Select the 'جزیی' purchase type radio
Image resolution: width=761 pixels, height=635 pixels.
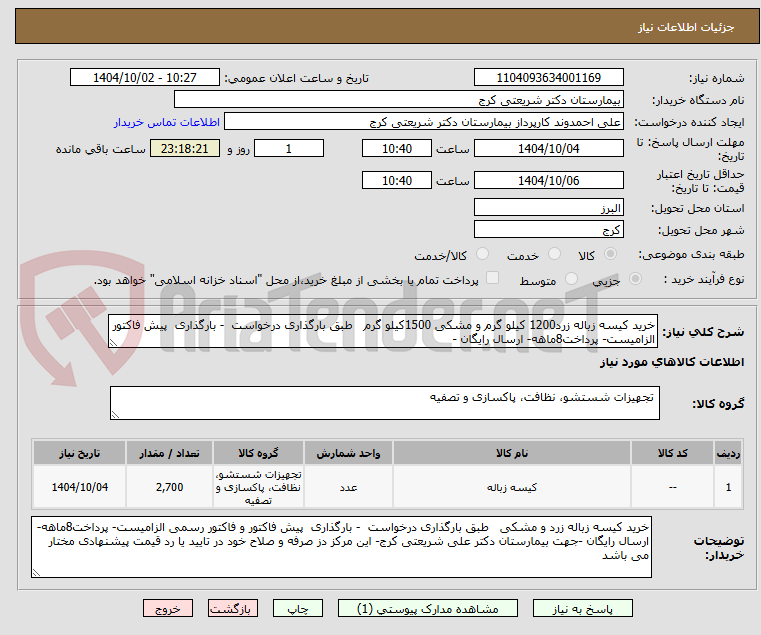tap(635, 279)
